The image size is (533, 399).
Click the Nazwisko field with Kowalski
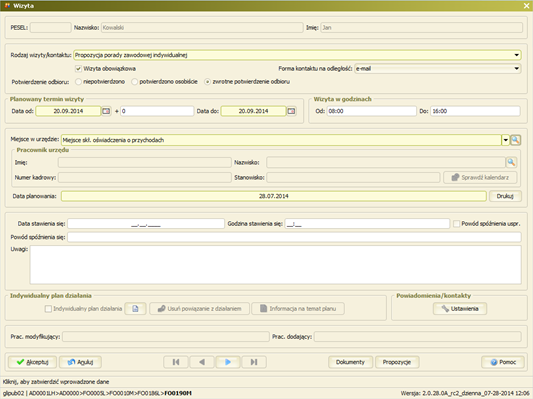202,28
